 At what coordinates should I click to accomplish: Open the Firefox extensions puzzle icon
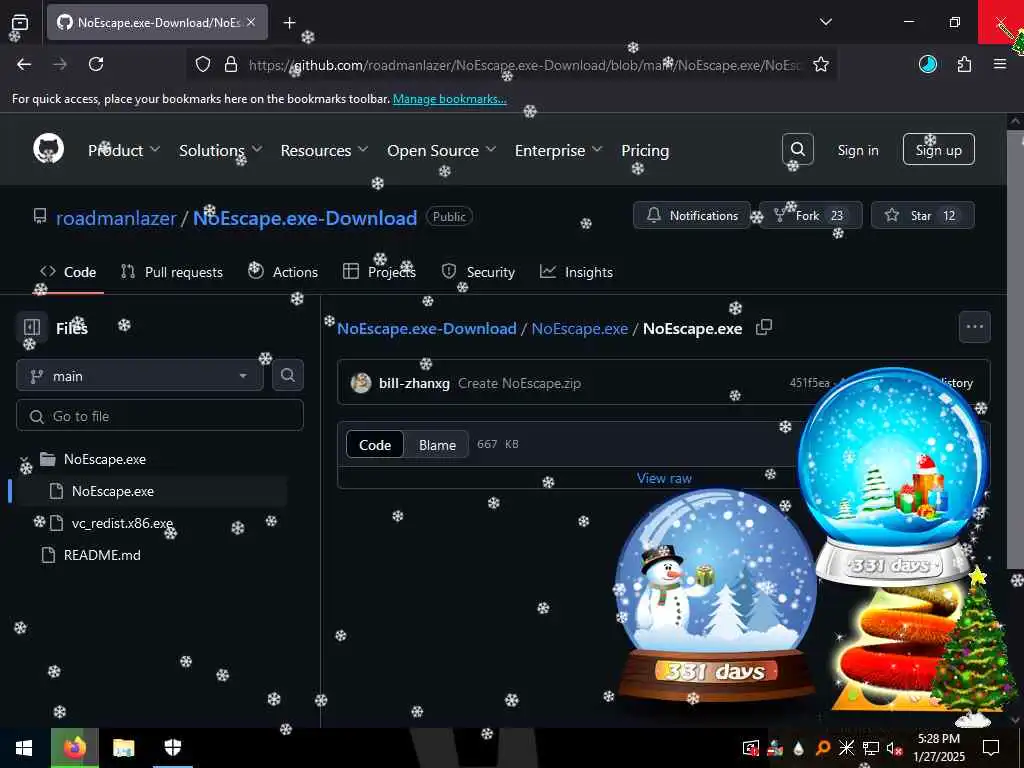964,64
